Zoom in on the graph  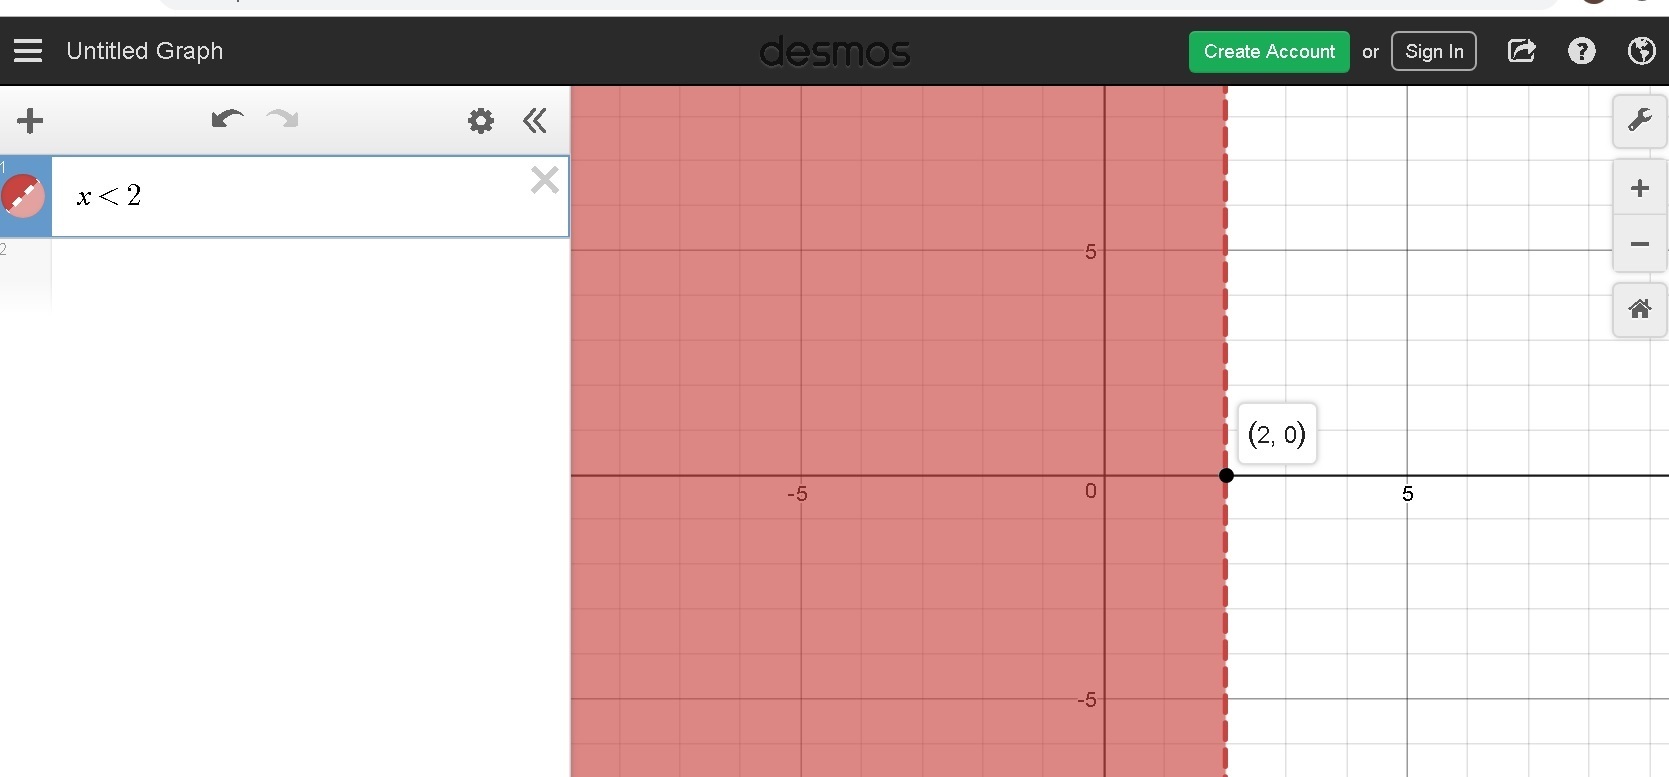click(1639, 188)
